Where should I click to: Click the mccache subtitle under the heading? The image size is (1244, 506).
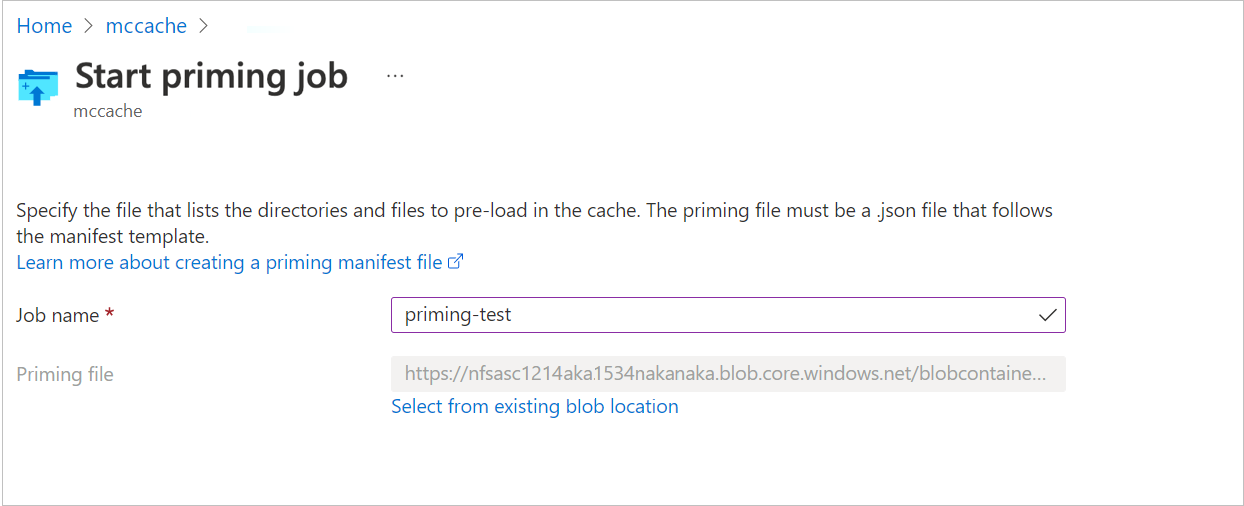(x=108, y=111)
